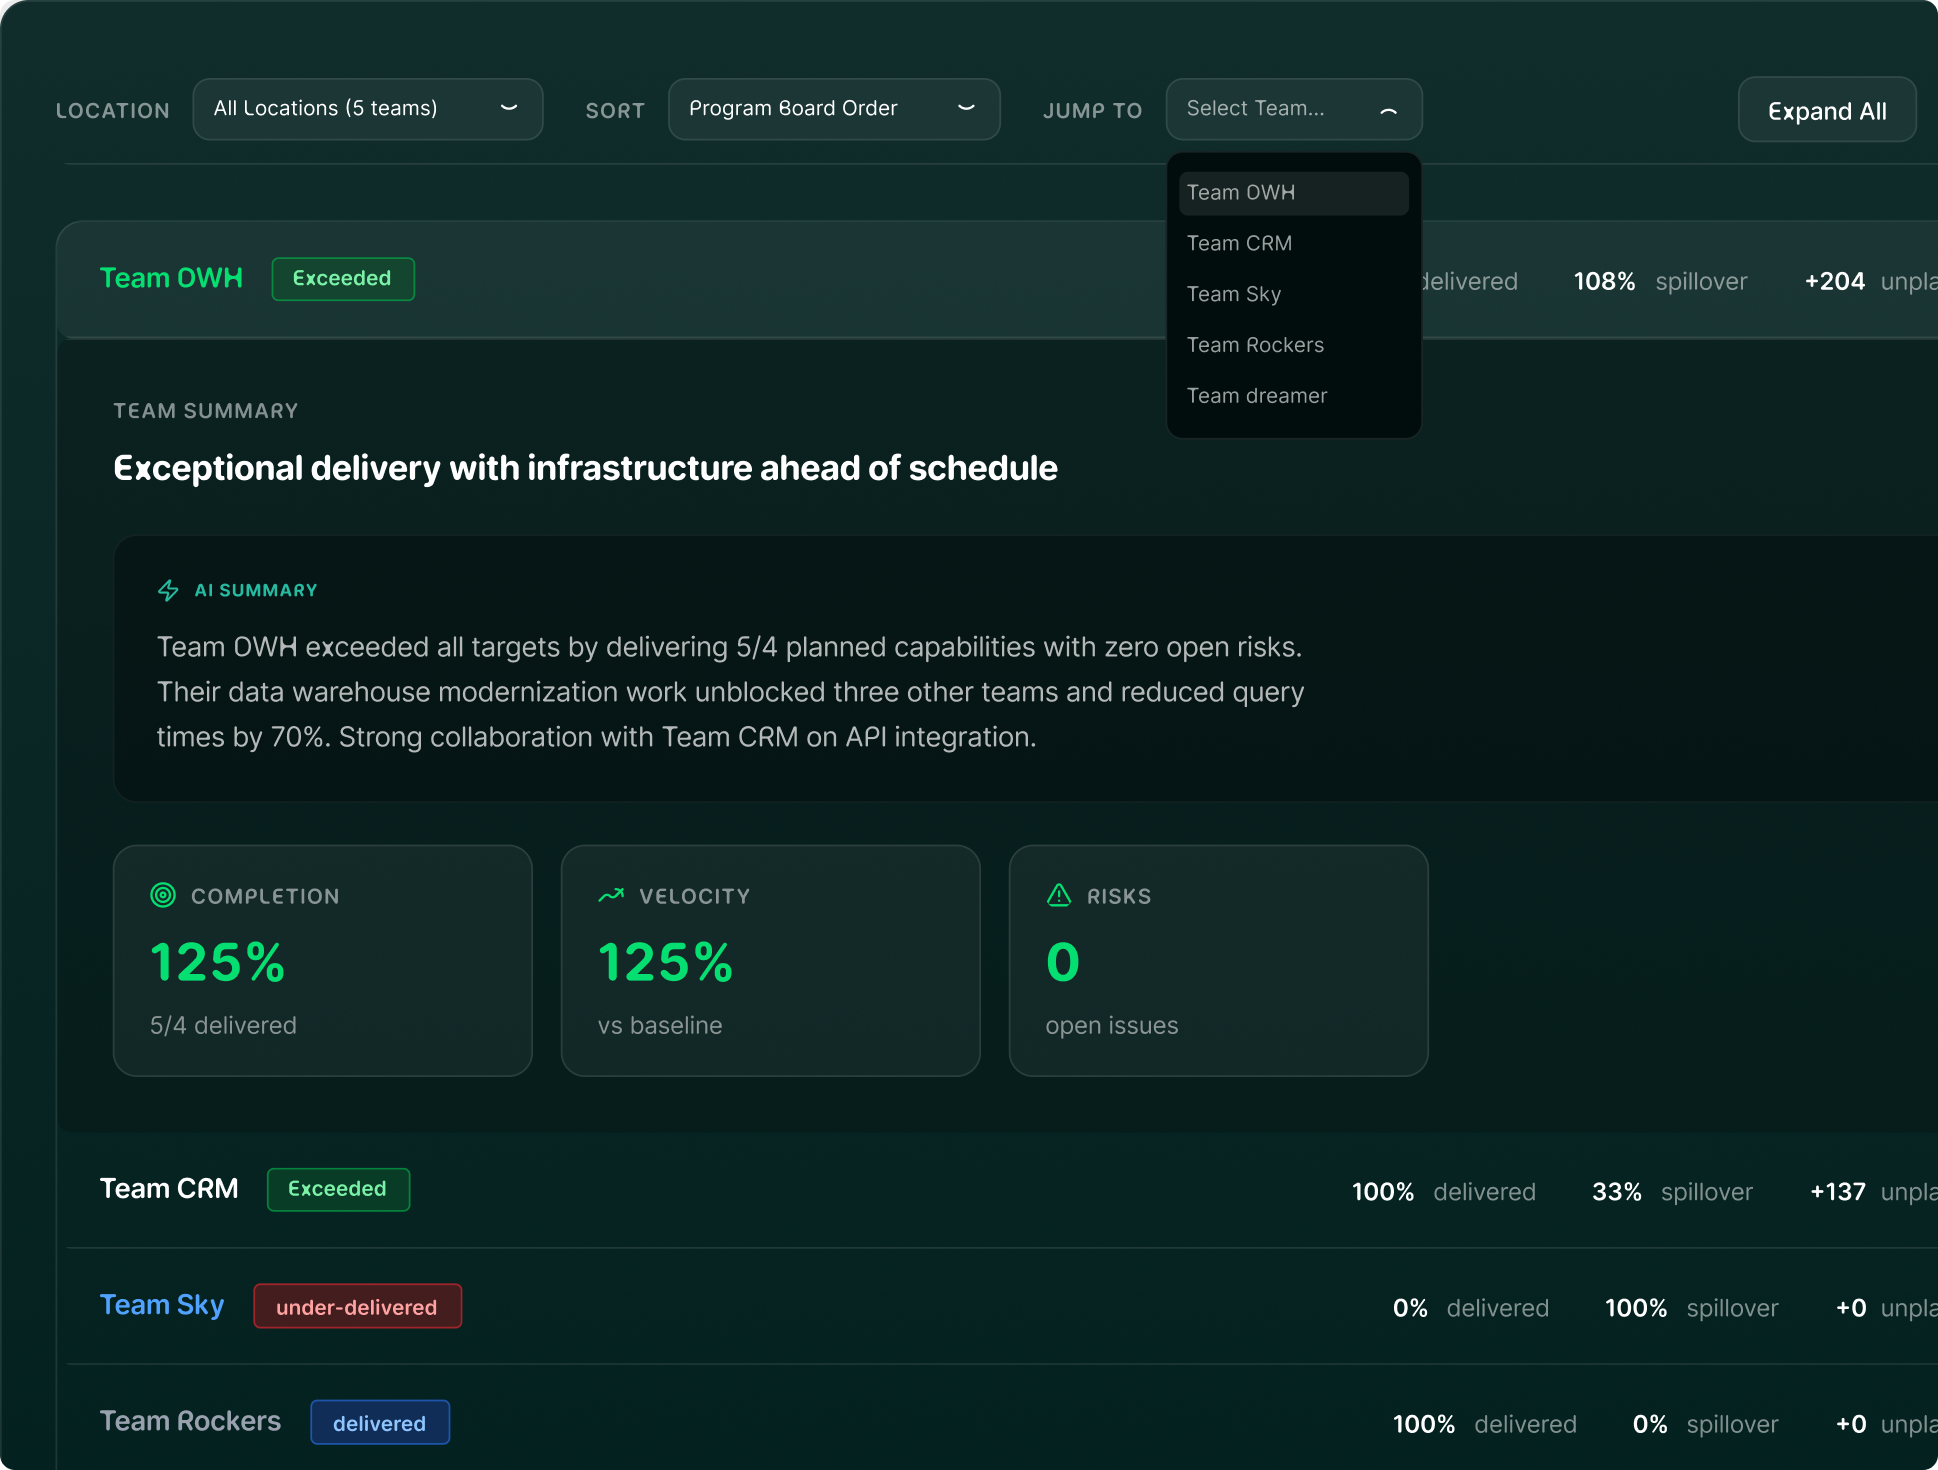The image size is (1938, 1470).
Task: Click the TEAM SUMMARY heading label
Action: pos(206,411)
